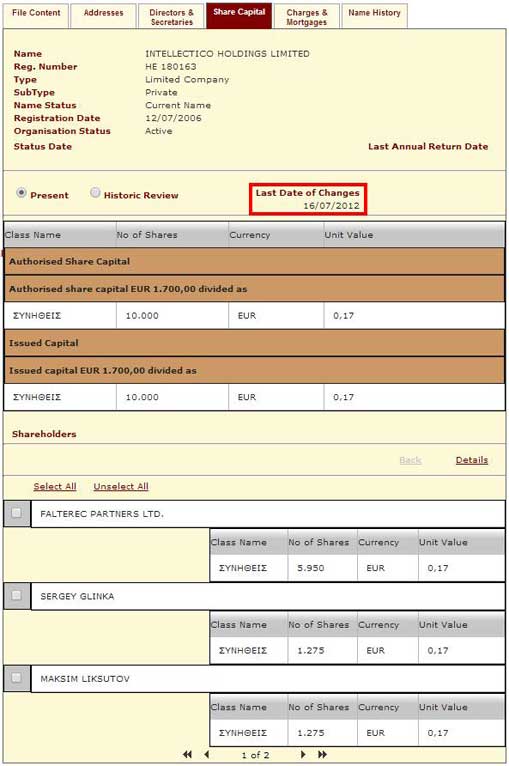Image resolution: width=509 pixels, height=766 pixels.
Task: Select the Share Capital tab
Action: [x=239, y=16]
